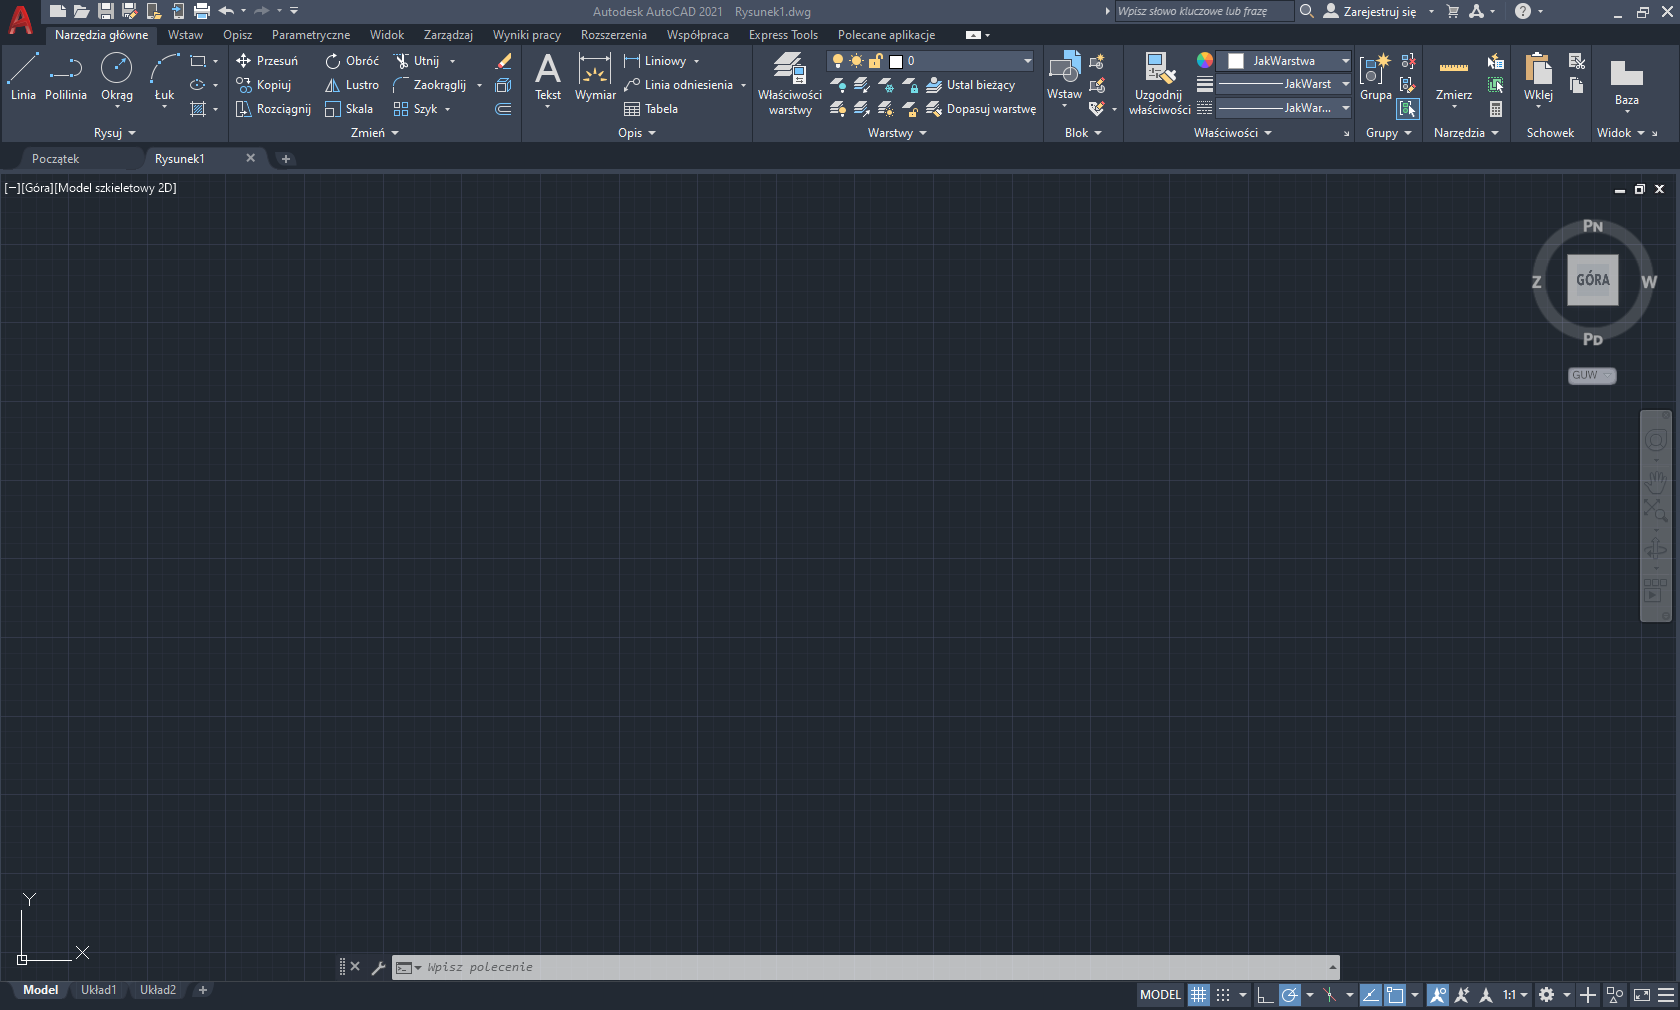Click the Kopiuj copy tool
This screenshot has height=1010, width=1680.
tap(264, 85)
